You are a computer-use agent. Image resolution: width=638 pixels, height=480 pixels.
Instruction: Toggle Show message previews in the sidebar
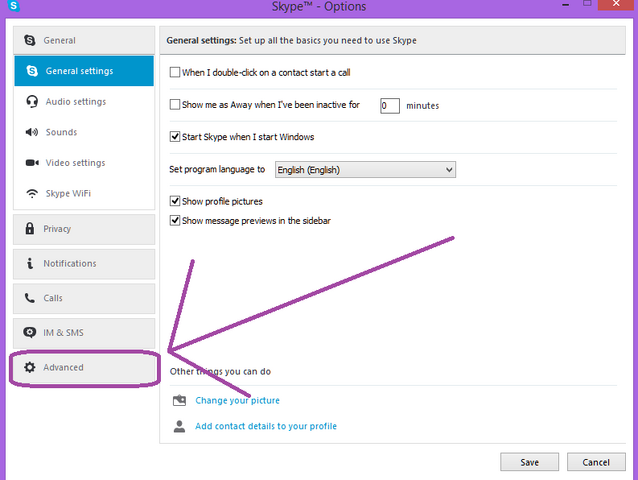(x=175, y=220)
